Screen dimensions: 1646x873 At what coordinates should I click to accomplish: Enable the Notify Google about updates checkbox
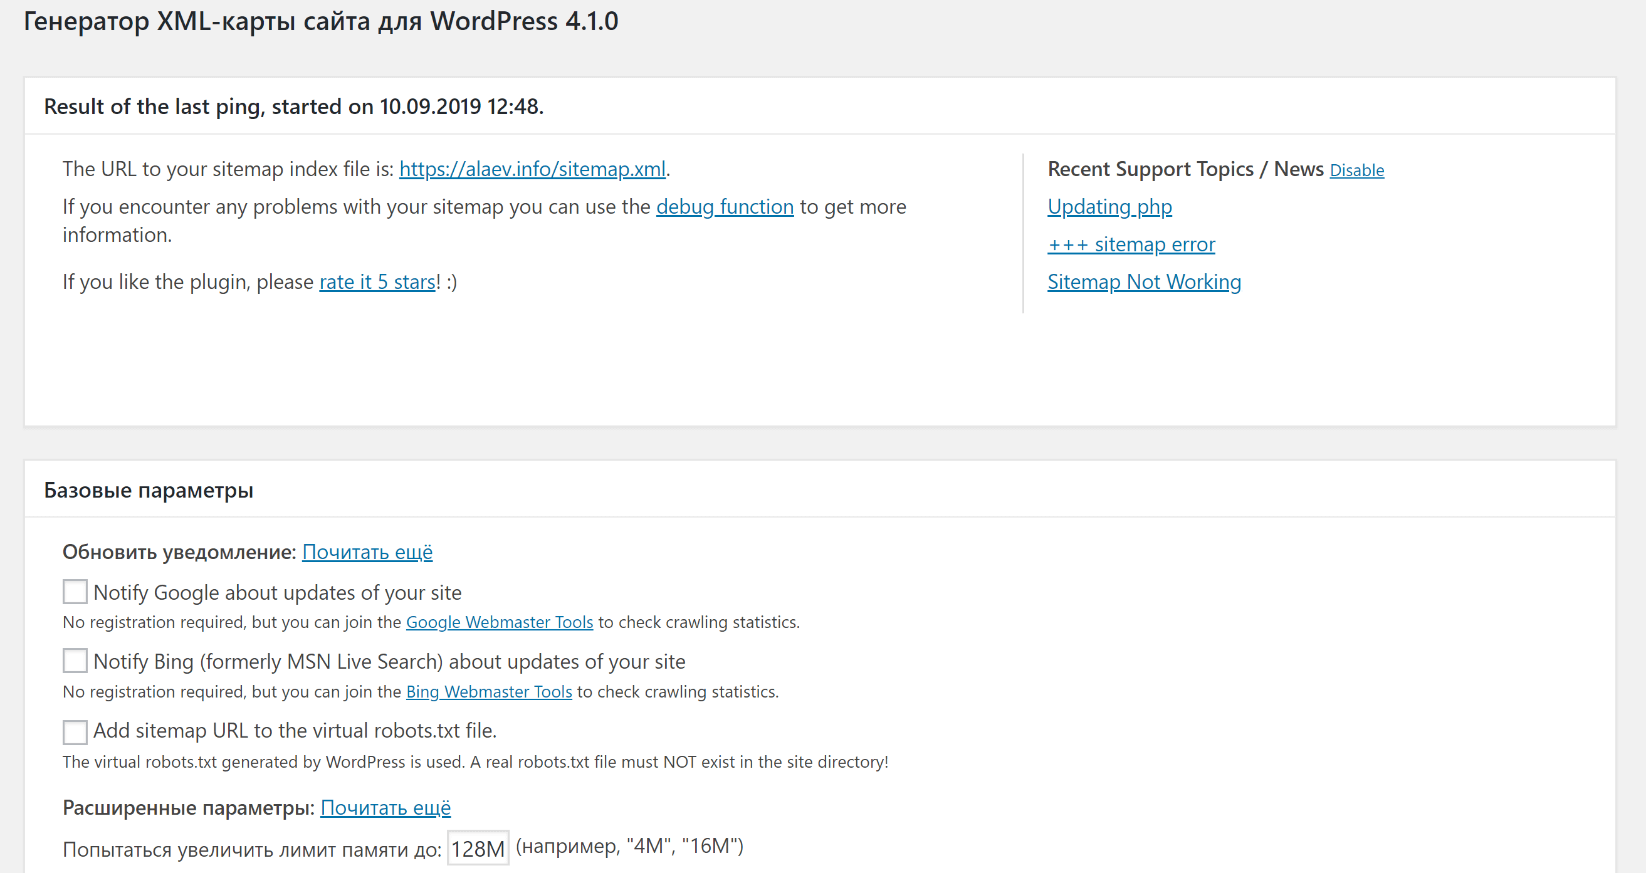point(75,592)
